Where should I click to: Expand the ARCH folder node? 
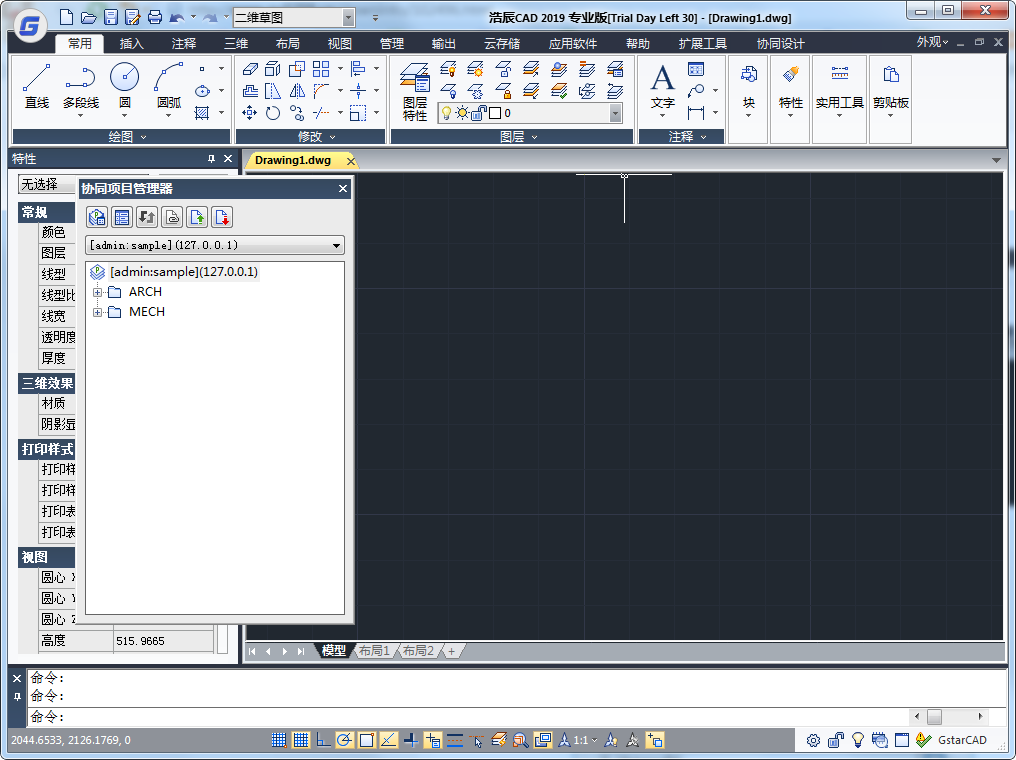click(97, 292)
